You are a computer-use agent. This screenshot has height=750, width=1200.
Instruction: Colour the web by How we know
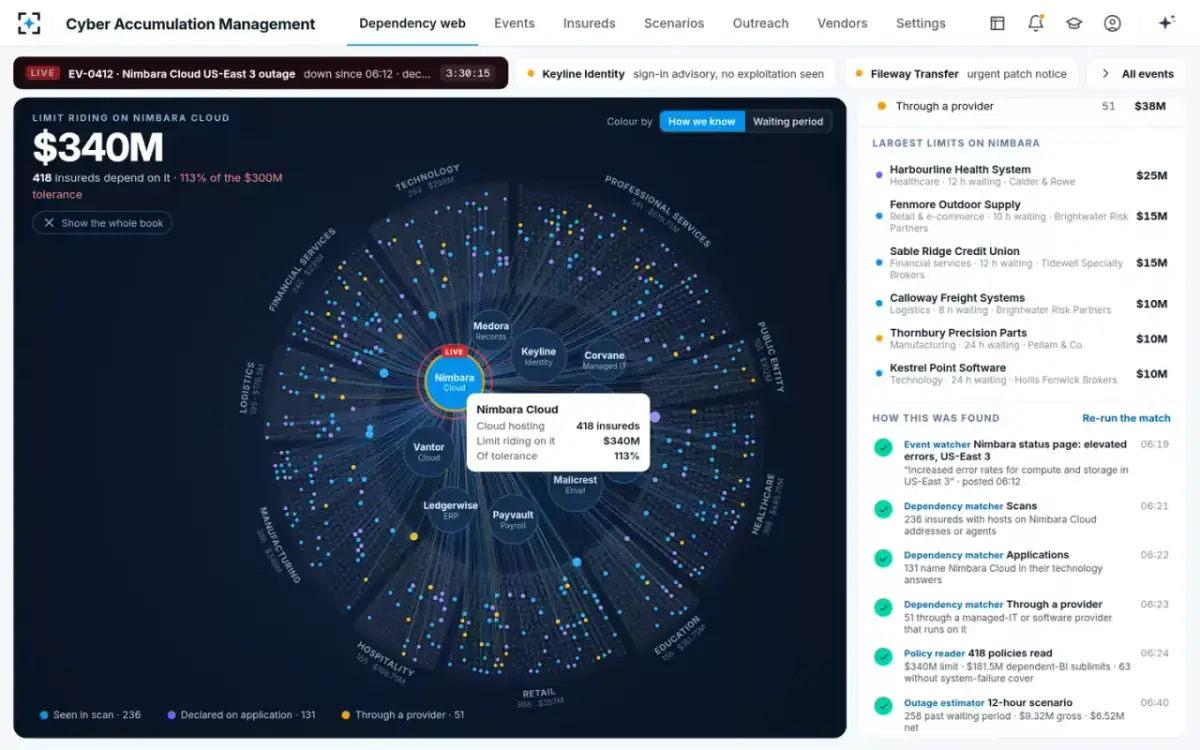[702, 121]
